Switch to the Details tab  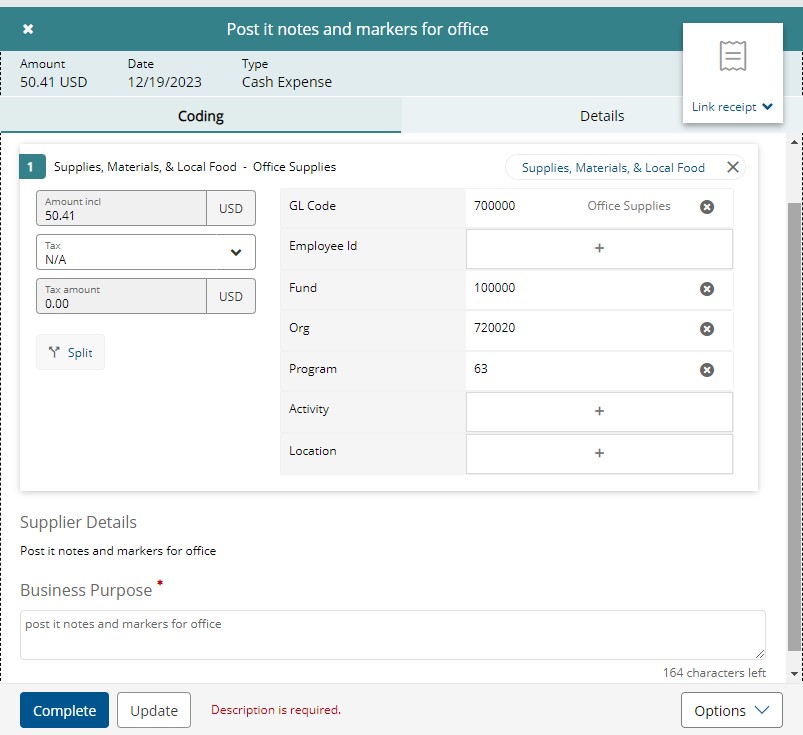point(601,116)
